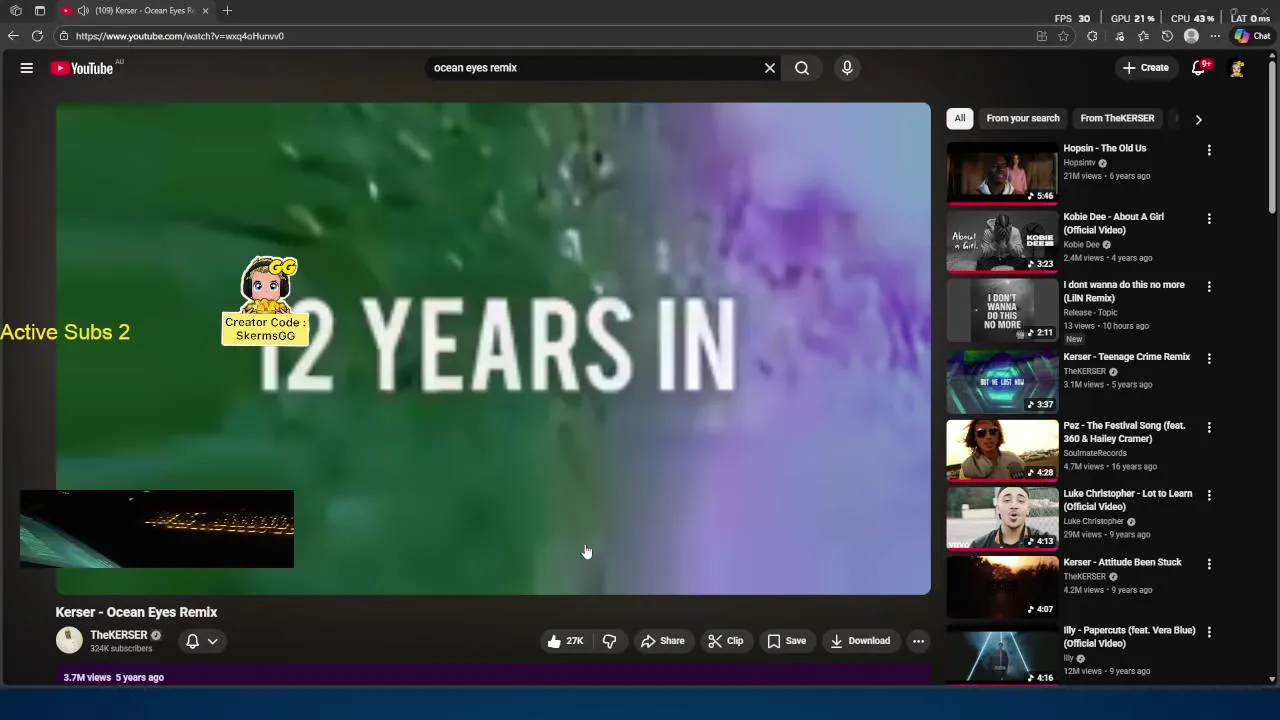Image resolution: width=1280 pixels, height=720 pixels.
Task: Open the browser Extensions puzzle icon
Action: (1092, 36)
